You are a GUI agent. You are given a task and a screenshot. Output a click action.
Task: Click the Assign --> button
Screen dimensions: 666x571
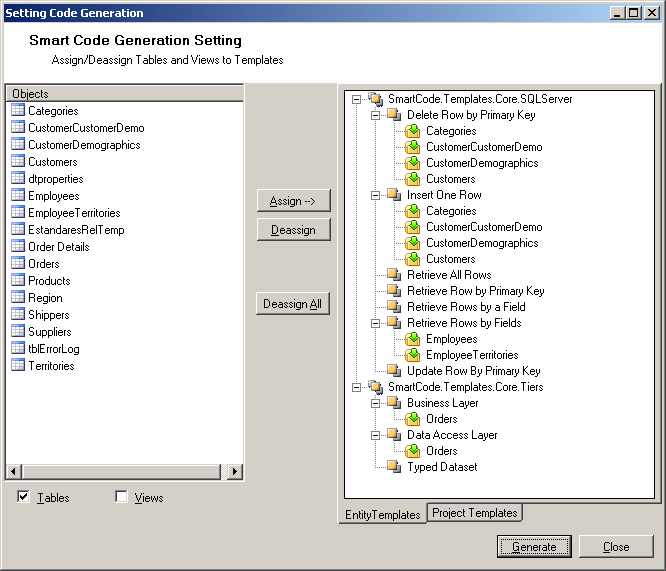293,201
